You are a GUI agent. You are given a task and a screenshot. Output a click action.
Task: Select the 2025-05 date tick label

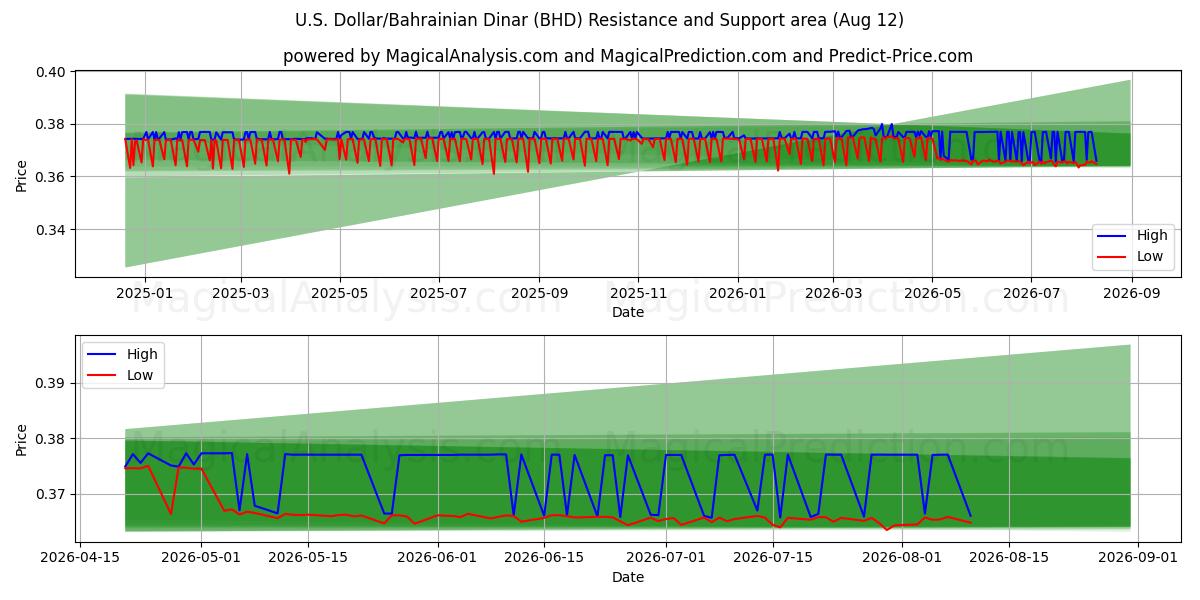pyautogui.click(x=340, y=293)
